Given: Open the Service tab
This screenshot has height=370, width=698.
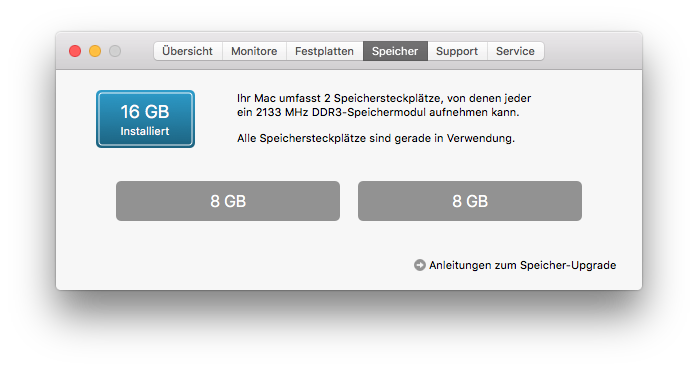Looking at the screenshot, I should tap(515, 51).
